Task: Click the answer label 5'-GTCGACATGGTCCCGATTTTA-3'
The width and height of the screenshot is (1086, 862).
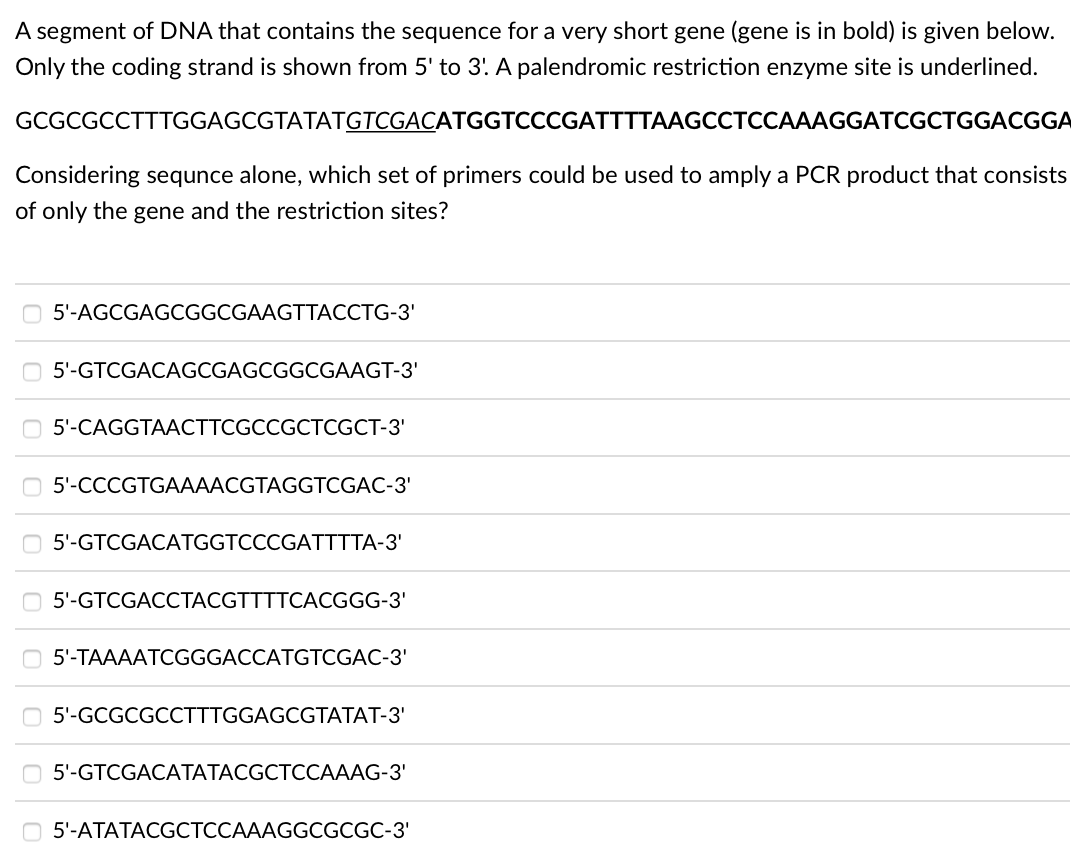Action: tap(228, 544)
